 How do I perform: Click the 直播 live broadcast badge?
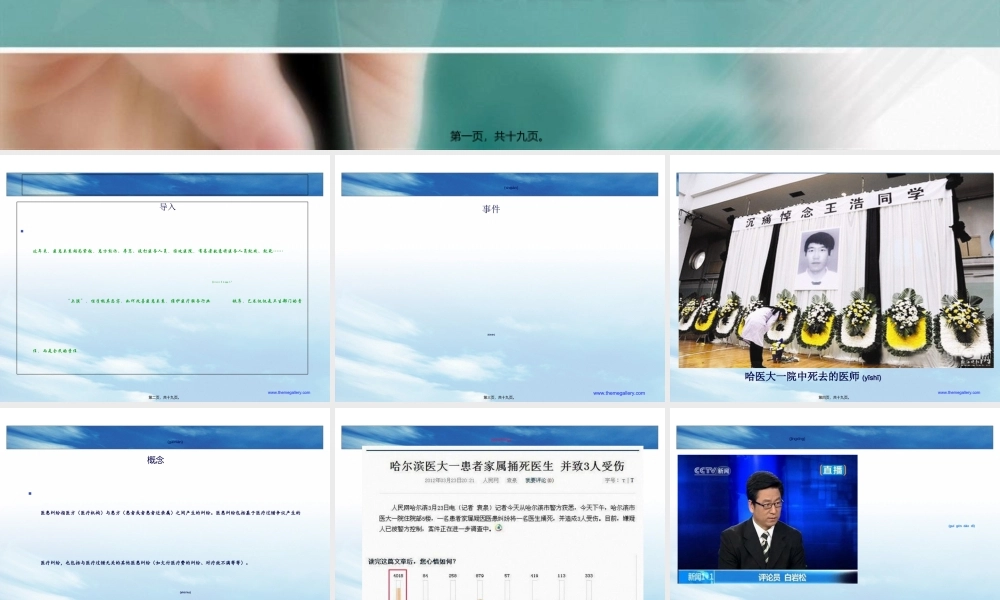point(834,469)
